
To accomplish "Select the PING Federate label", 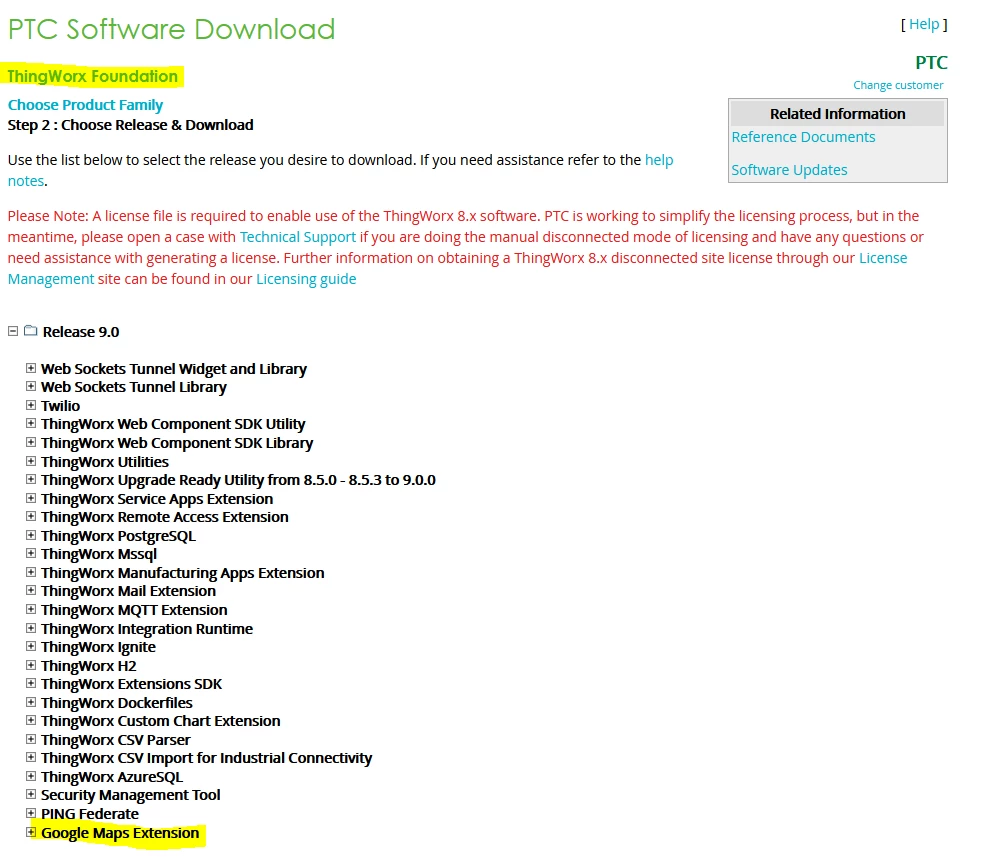I will pyautogui.click(x=89, y=814).
